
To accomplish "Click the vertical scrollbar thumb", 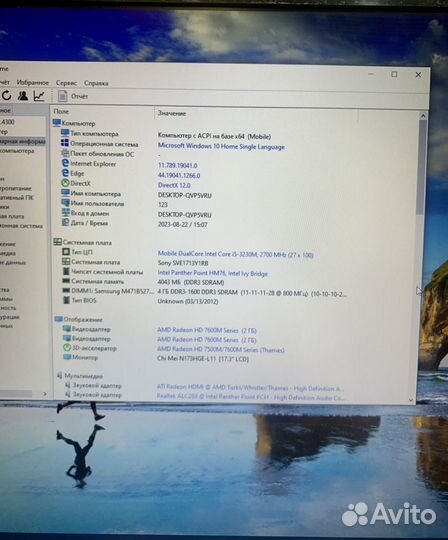I will click(x=421, y=167).
